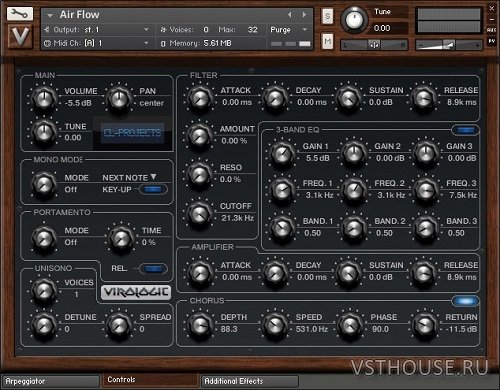500x390 pixels.
Task: Click the Filter Cutoff knob
Action: [x=199, y=213]
